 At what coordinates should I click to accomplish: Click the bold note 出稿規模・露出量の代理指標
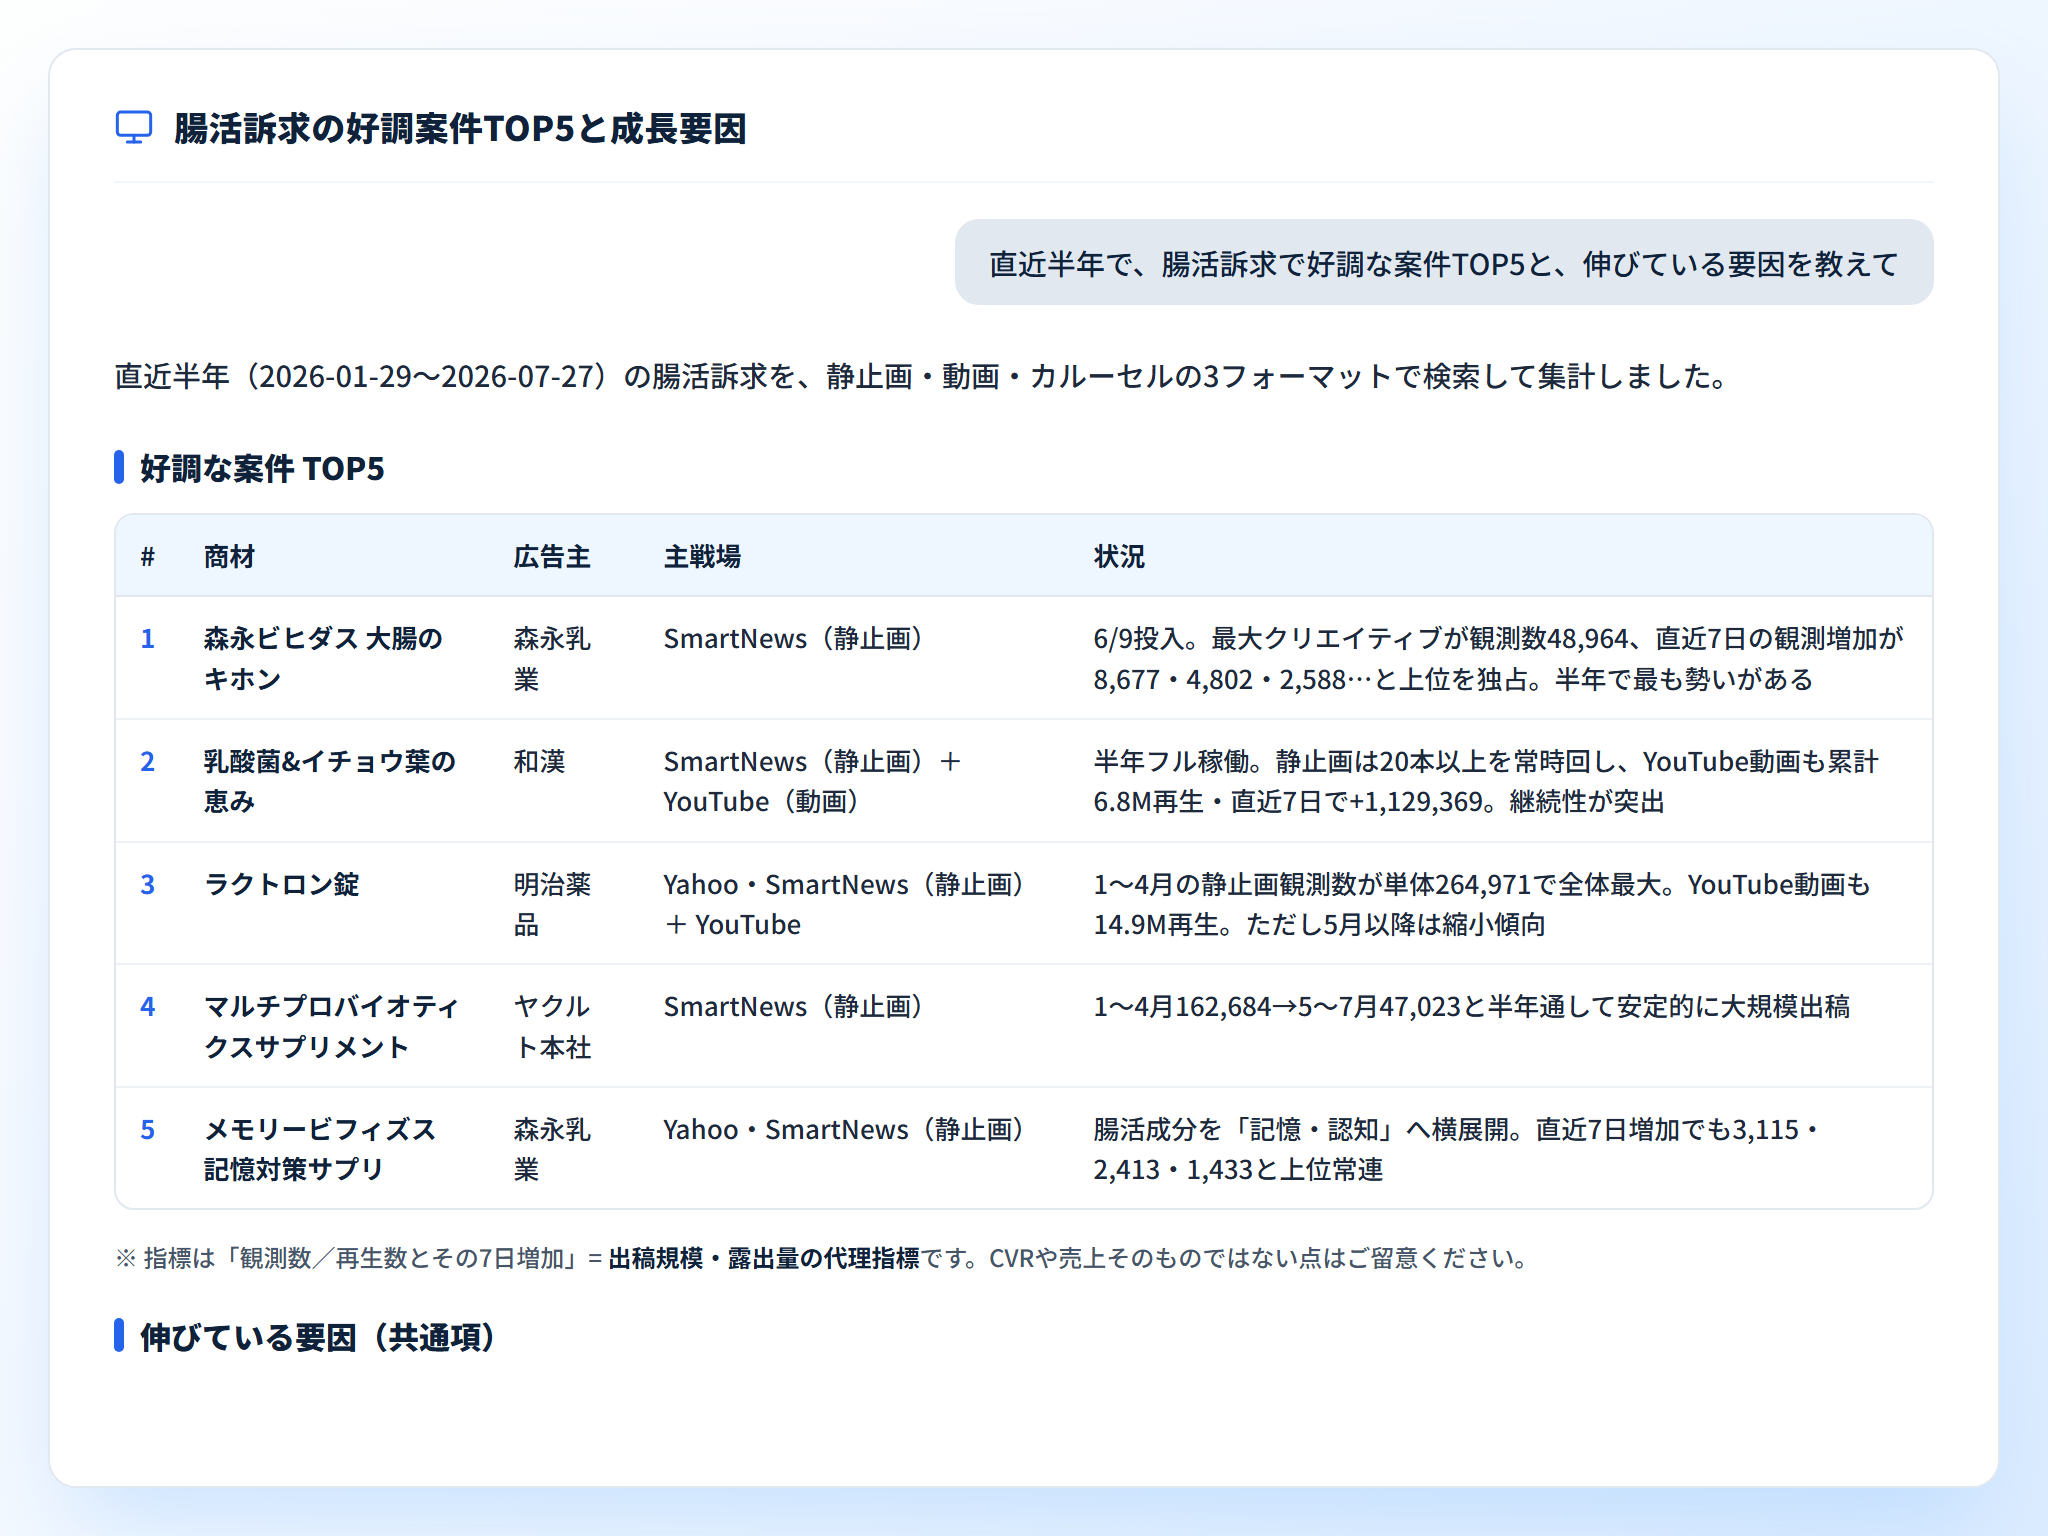click(764, 1258)
